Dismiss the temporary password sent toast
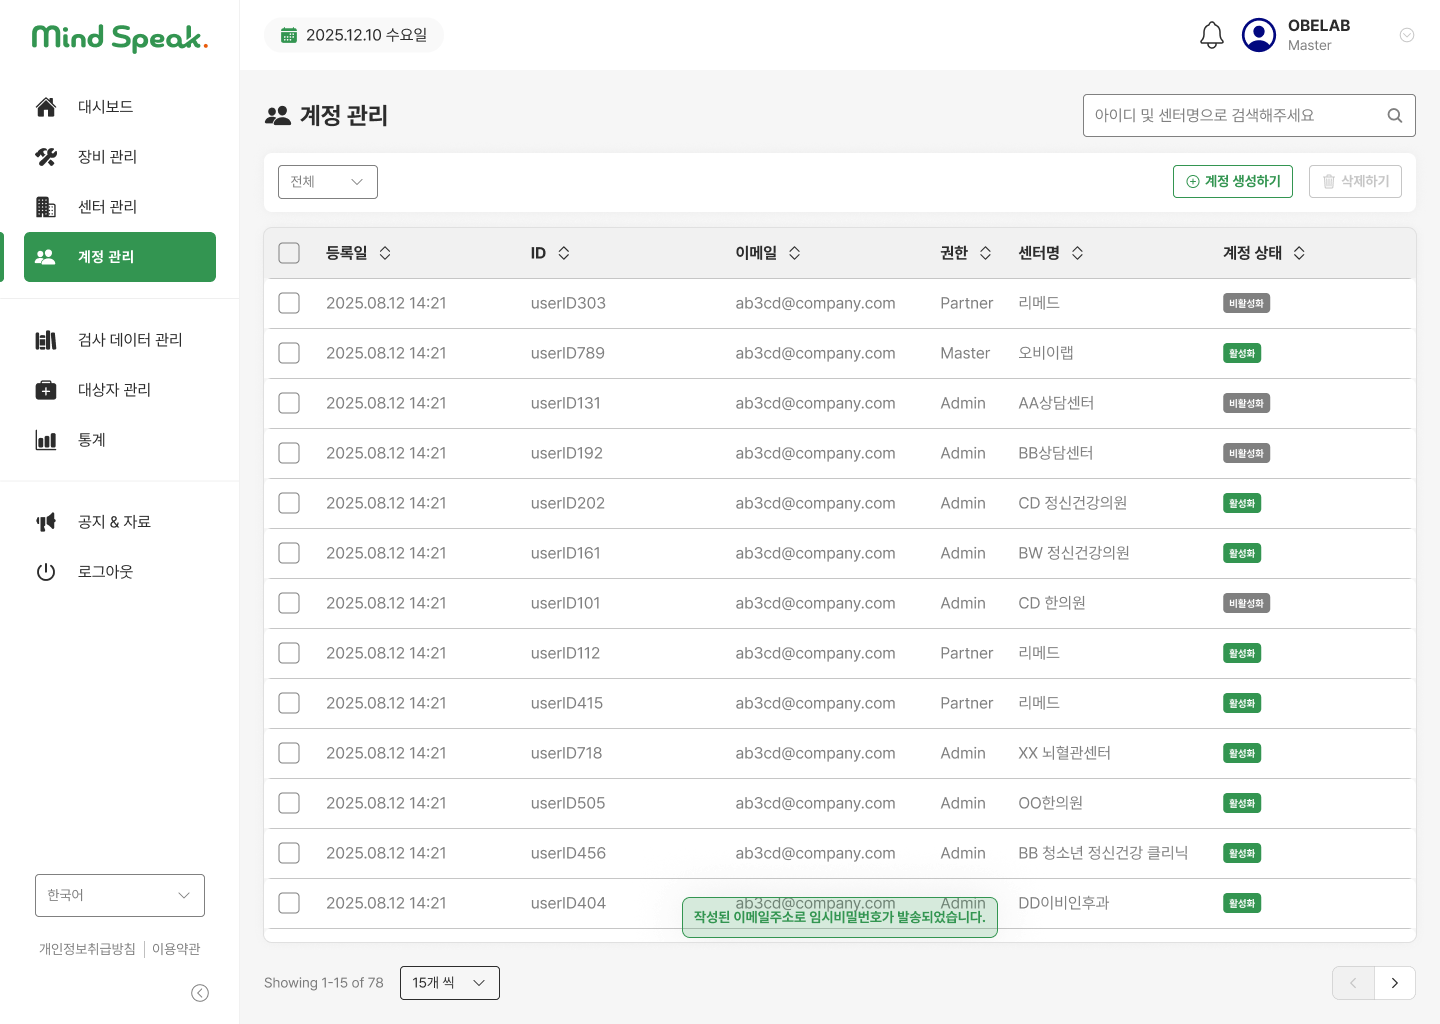The image size is (1440, 1024). tap(840, 917)
